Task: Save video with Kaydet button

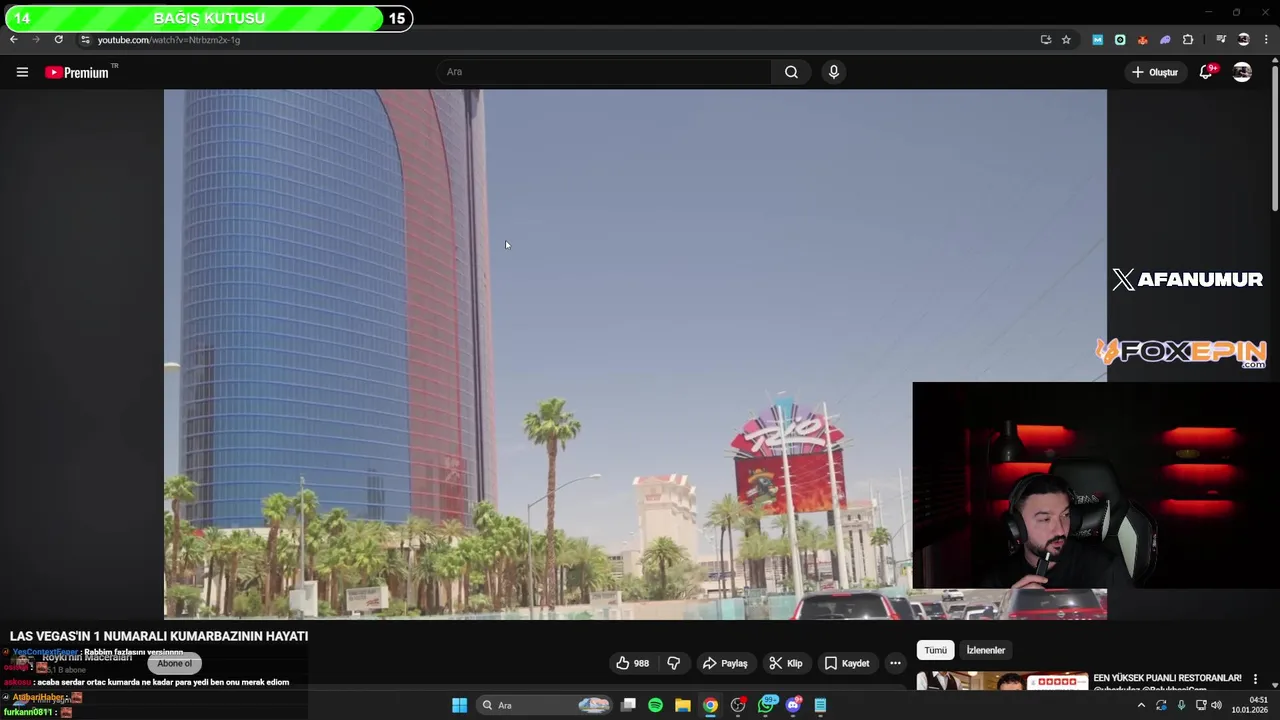Action: tap(846, 663)
